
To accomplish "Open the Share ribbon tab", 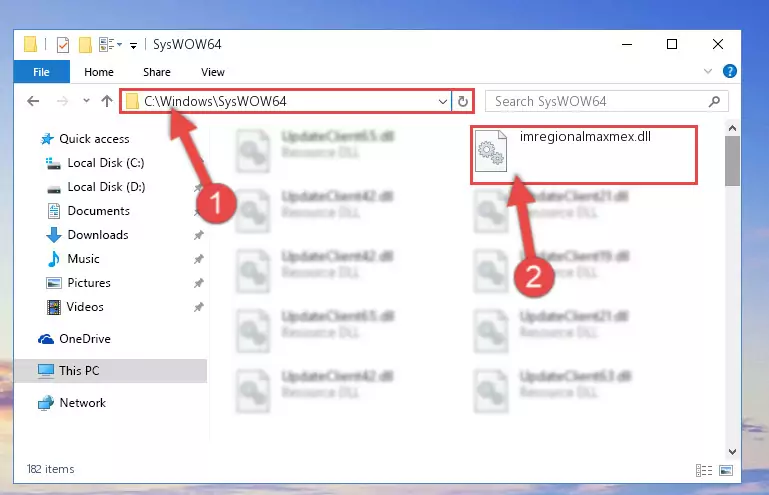I will coord(156,72).
